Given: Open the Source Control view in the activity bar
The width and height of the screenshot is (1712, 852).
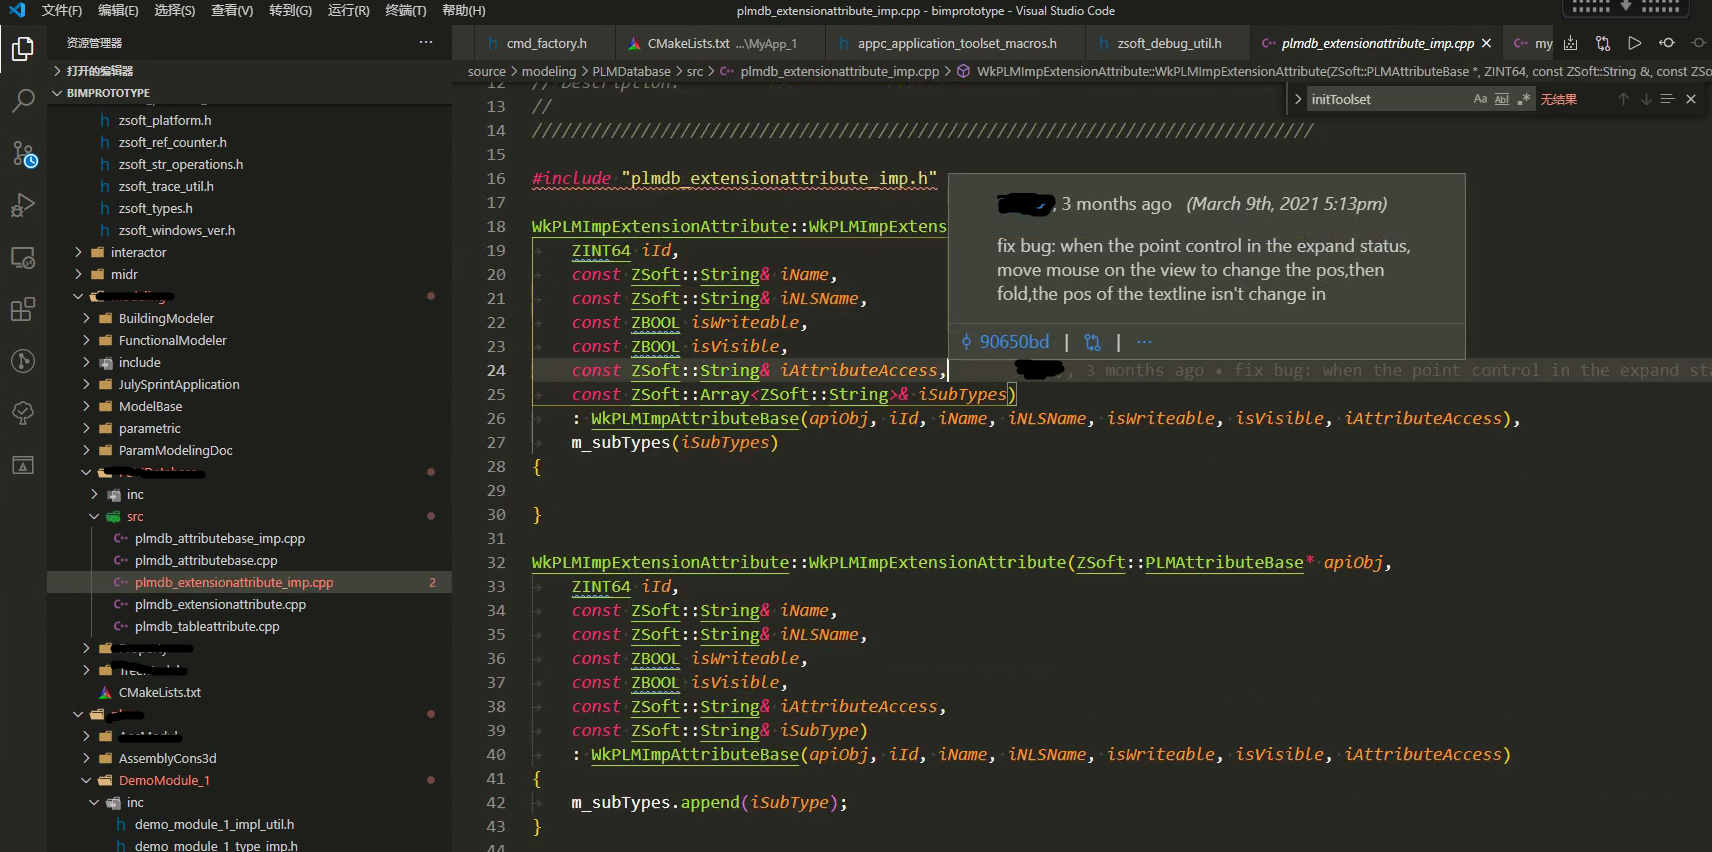Looking at the screenshot, I should 23,153.
